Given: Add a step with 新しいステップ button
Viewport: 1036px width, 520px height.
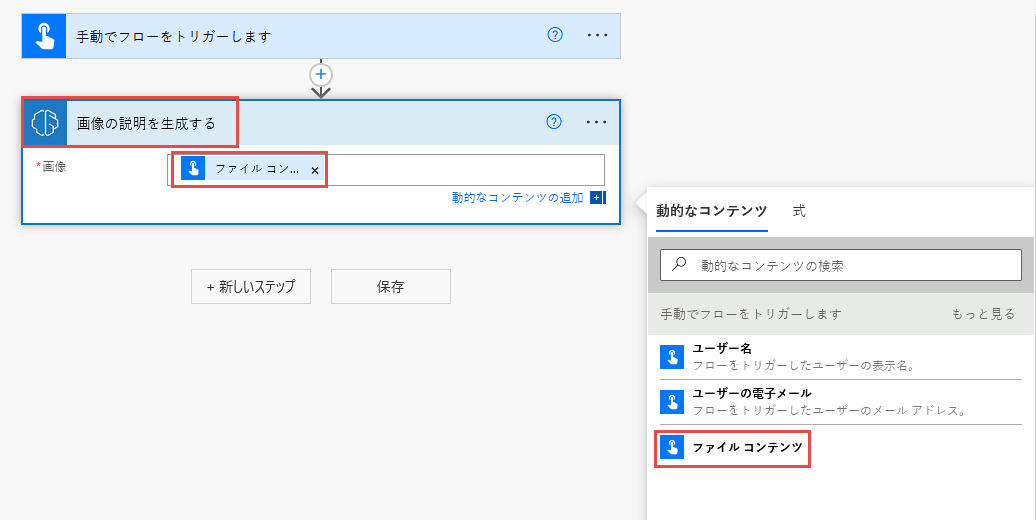Looking at the screenshot, I should (x=251, y=287).
